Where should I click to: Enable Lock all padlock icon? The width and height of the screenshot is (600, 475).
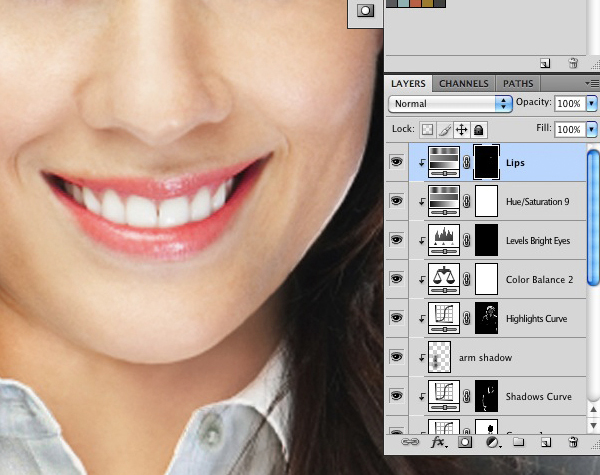[478, 130]
